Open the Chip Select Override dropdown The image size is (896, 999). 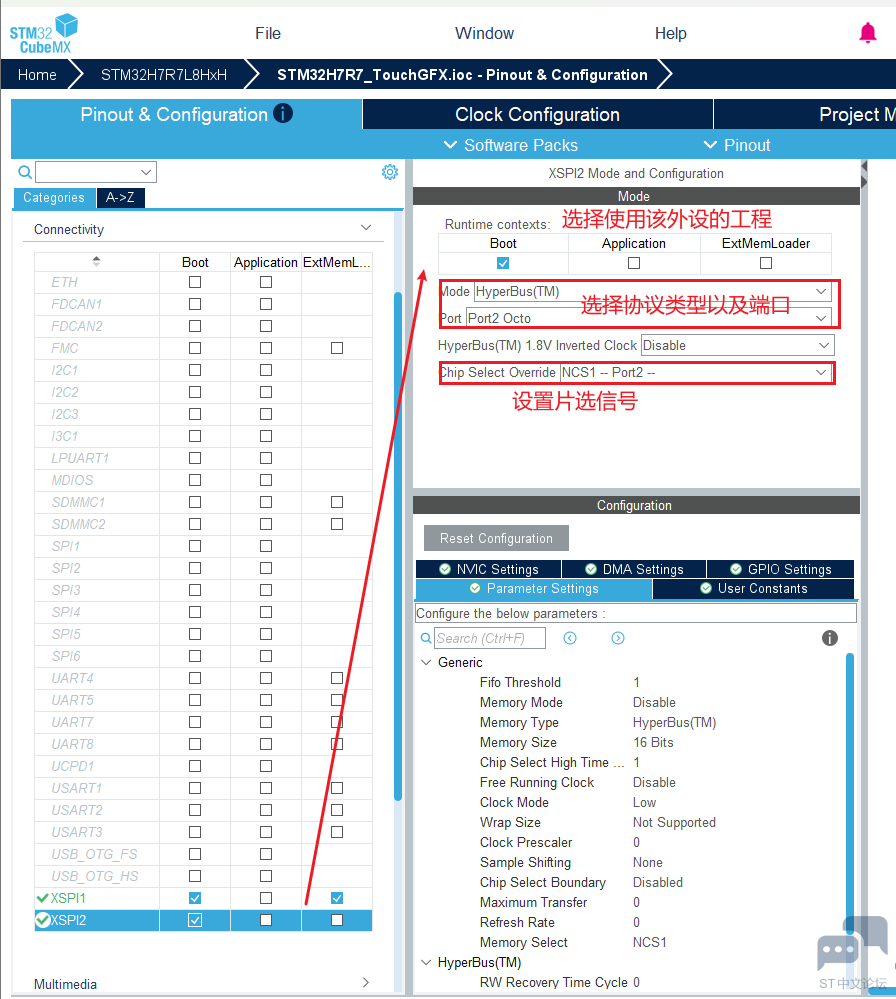tap(696, 373)
